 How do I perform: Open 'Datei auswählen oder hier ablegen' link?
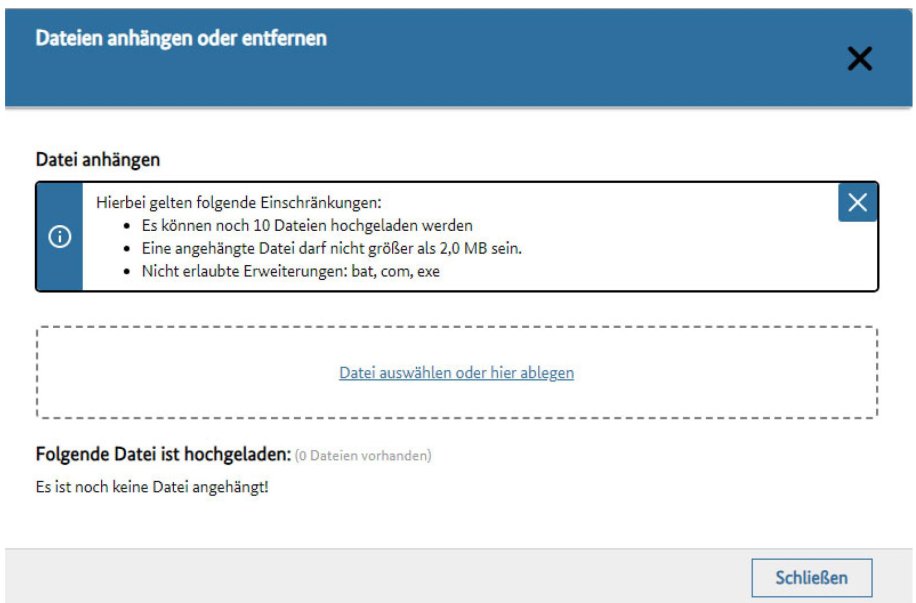pos(456,373)
